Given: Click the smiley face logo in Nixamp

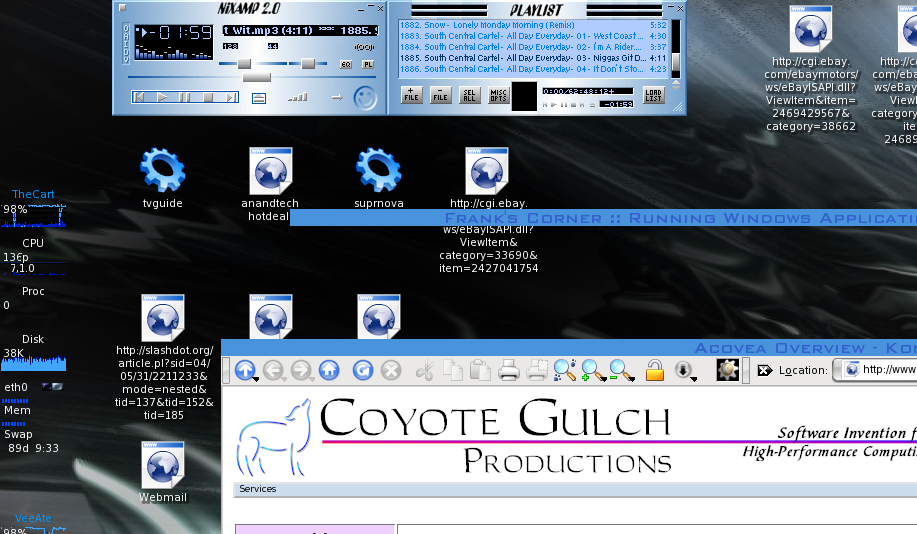Looking at the screenshot, I should [366, 98].
